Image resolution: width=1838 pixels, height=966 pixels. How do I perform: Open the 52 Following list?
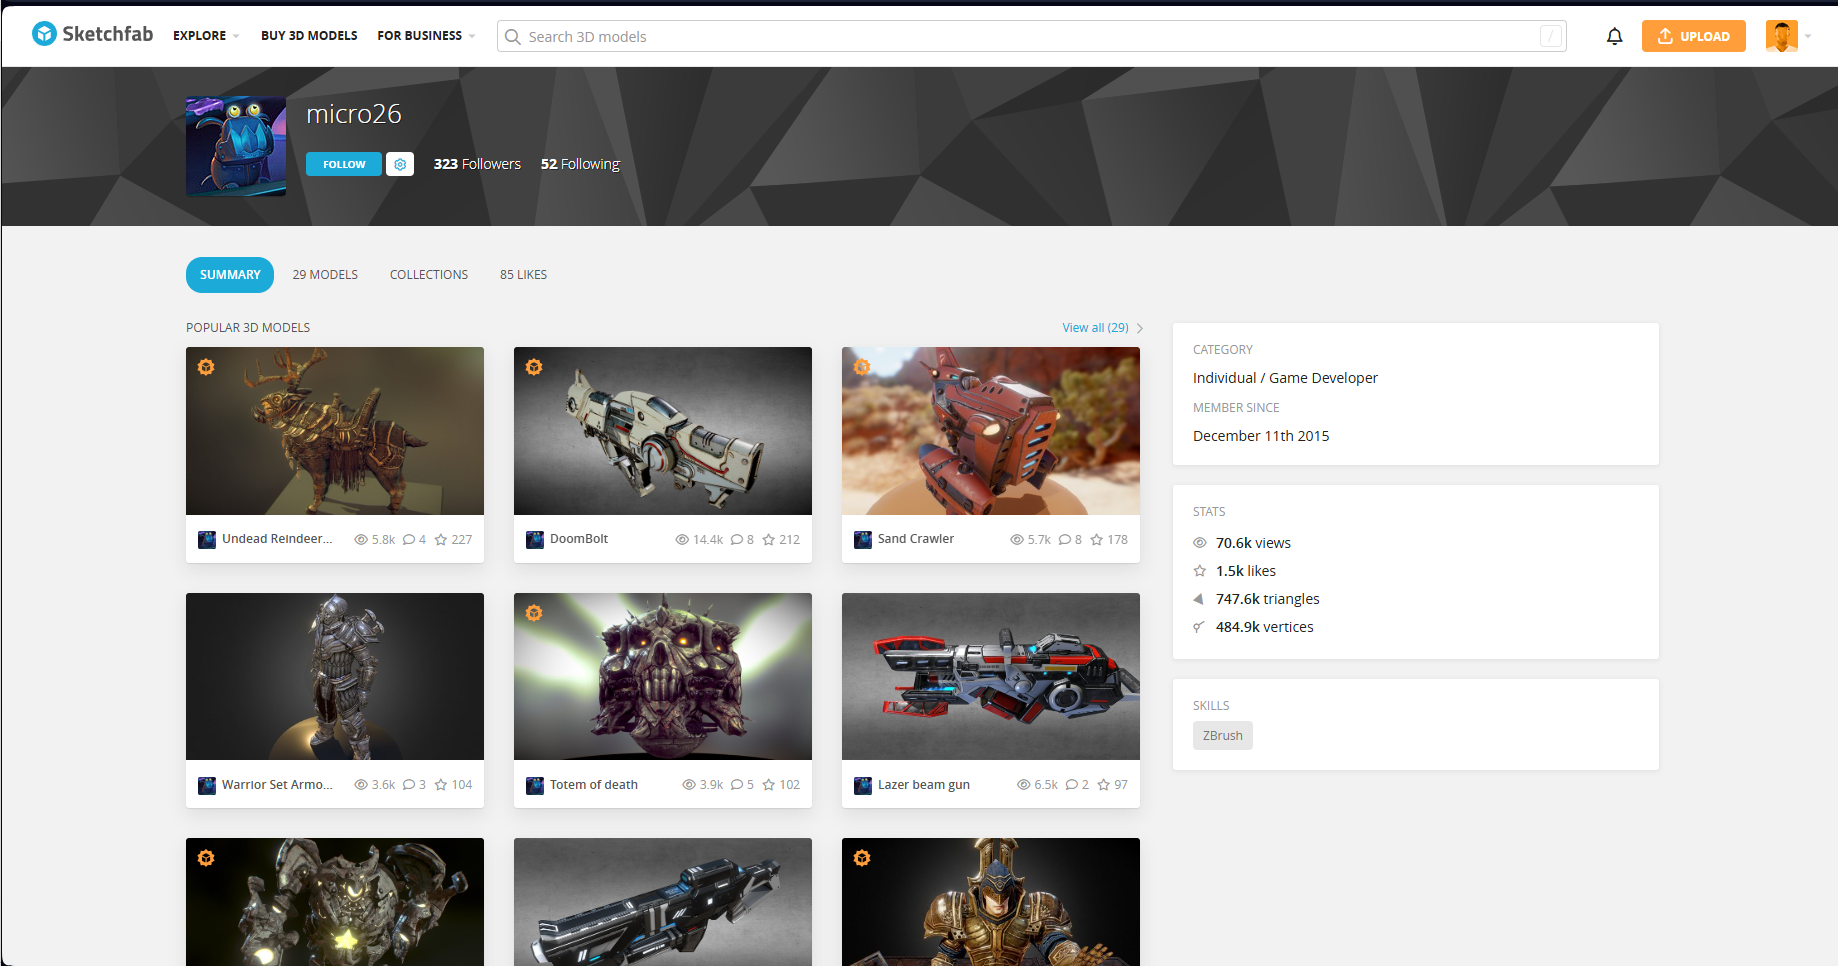[x=580, y=164]
